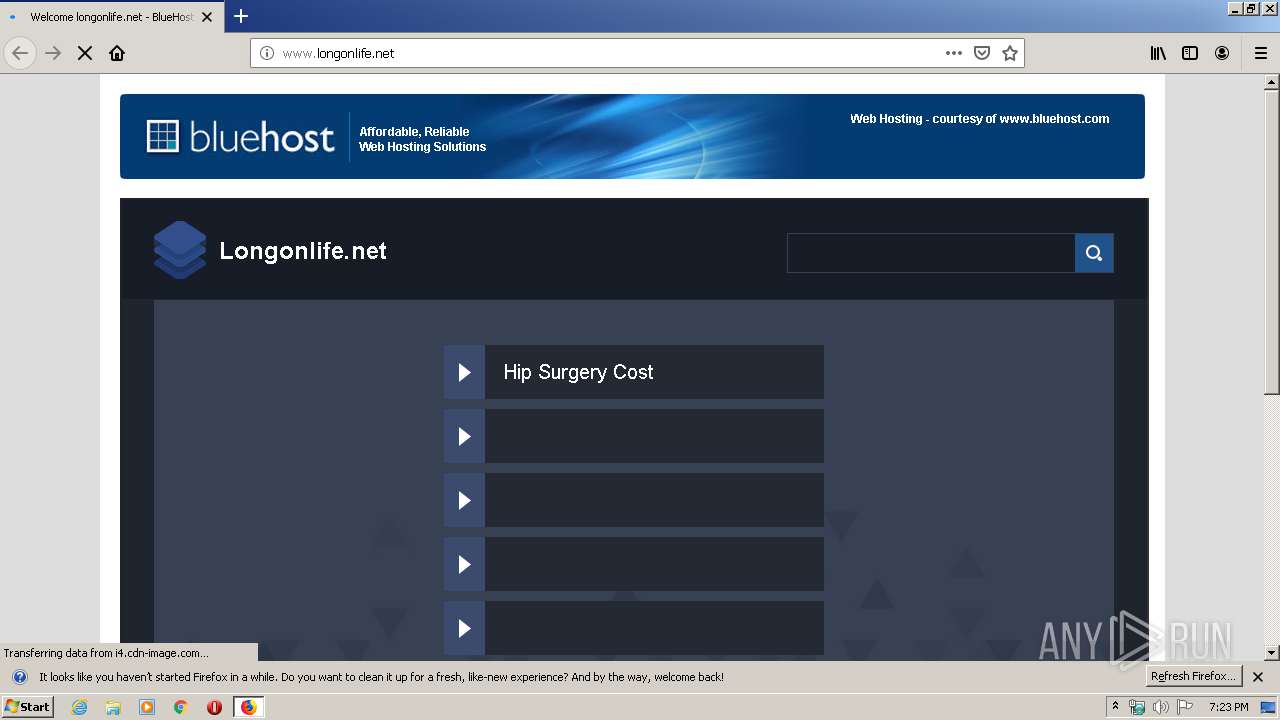Click the Longonlife.net site title
The image size is (1280, 720).
pos(303,251)
